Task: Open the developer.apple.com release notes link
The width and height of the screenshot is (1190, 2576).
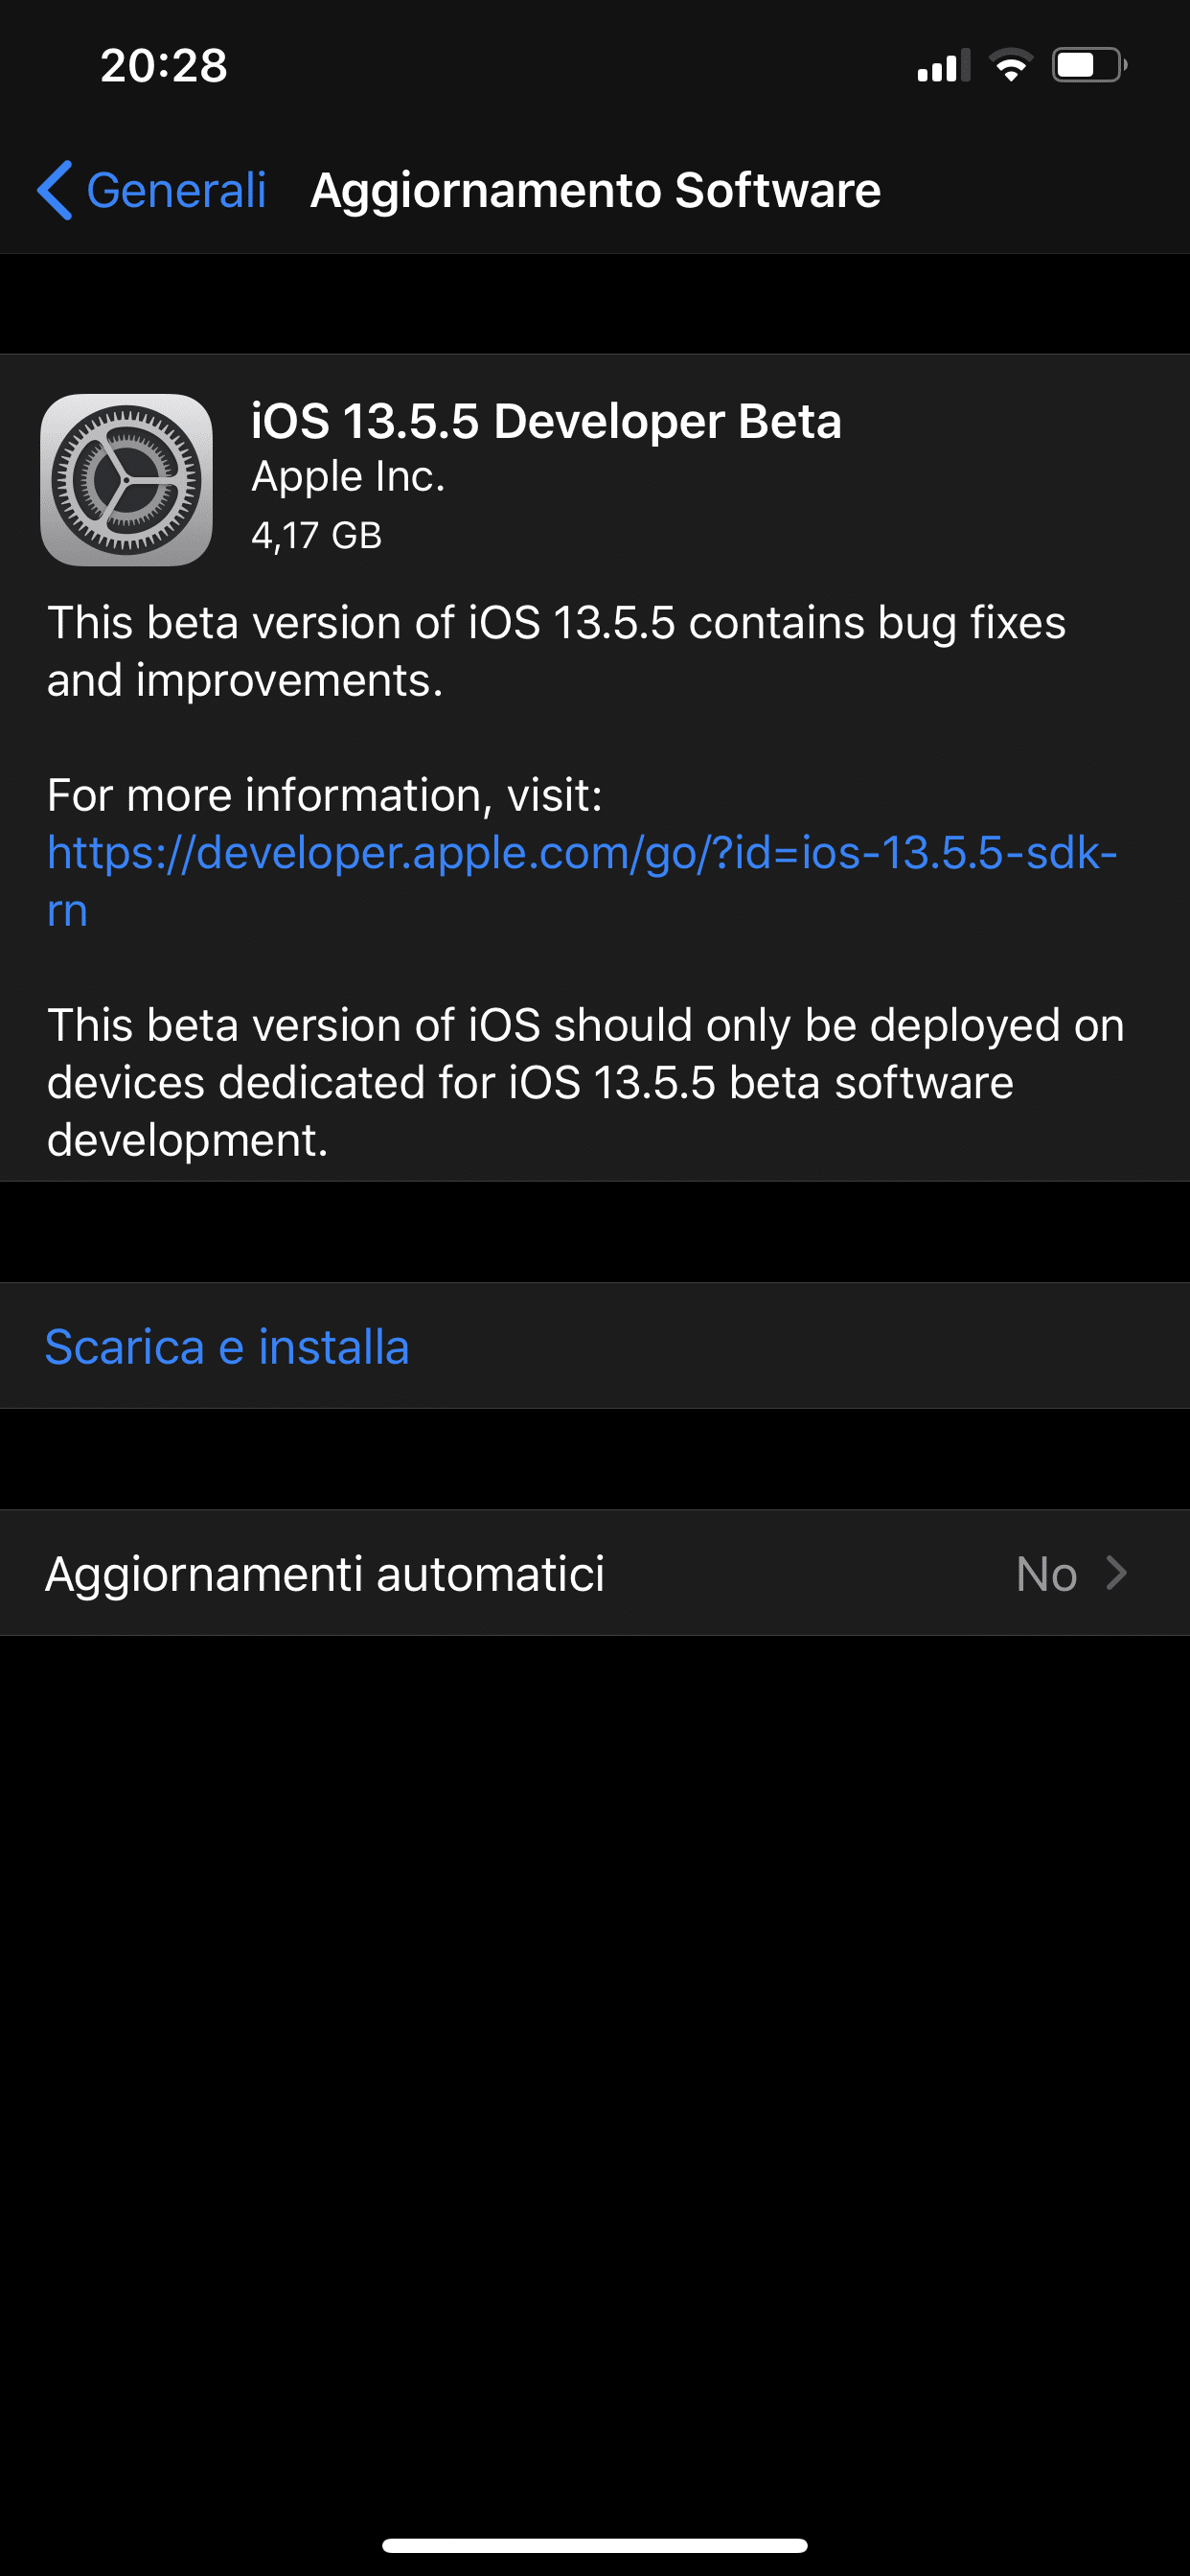Action: tap(580, 854)
